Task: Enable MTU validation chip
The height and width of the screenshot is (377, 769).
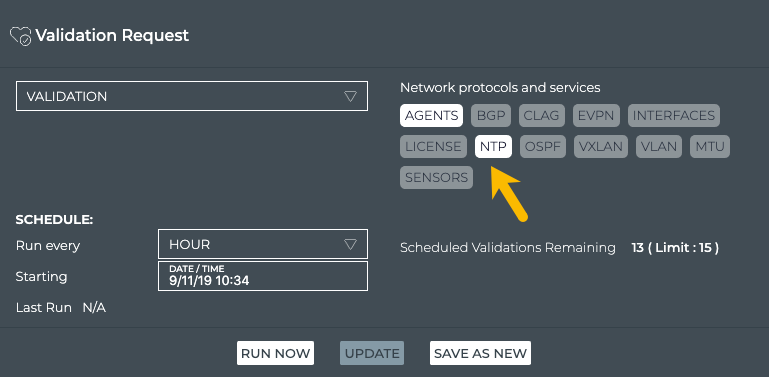Action: (x=710, y=147)
